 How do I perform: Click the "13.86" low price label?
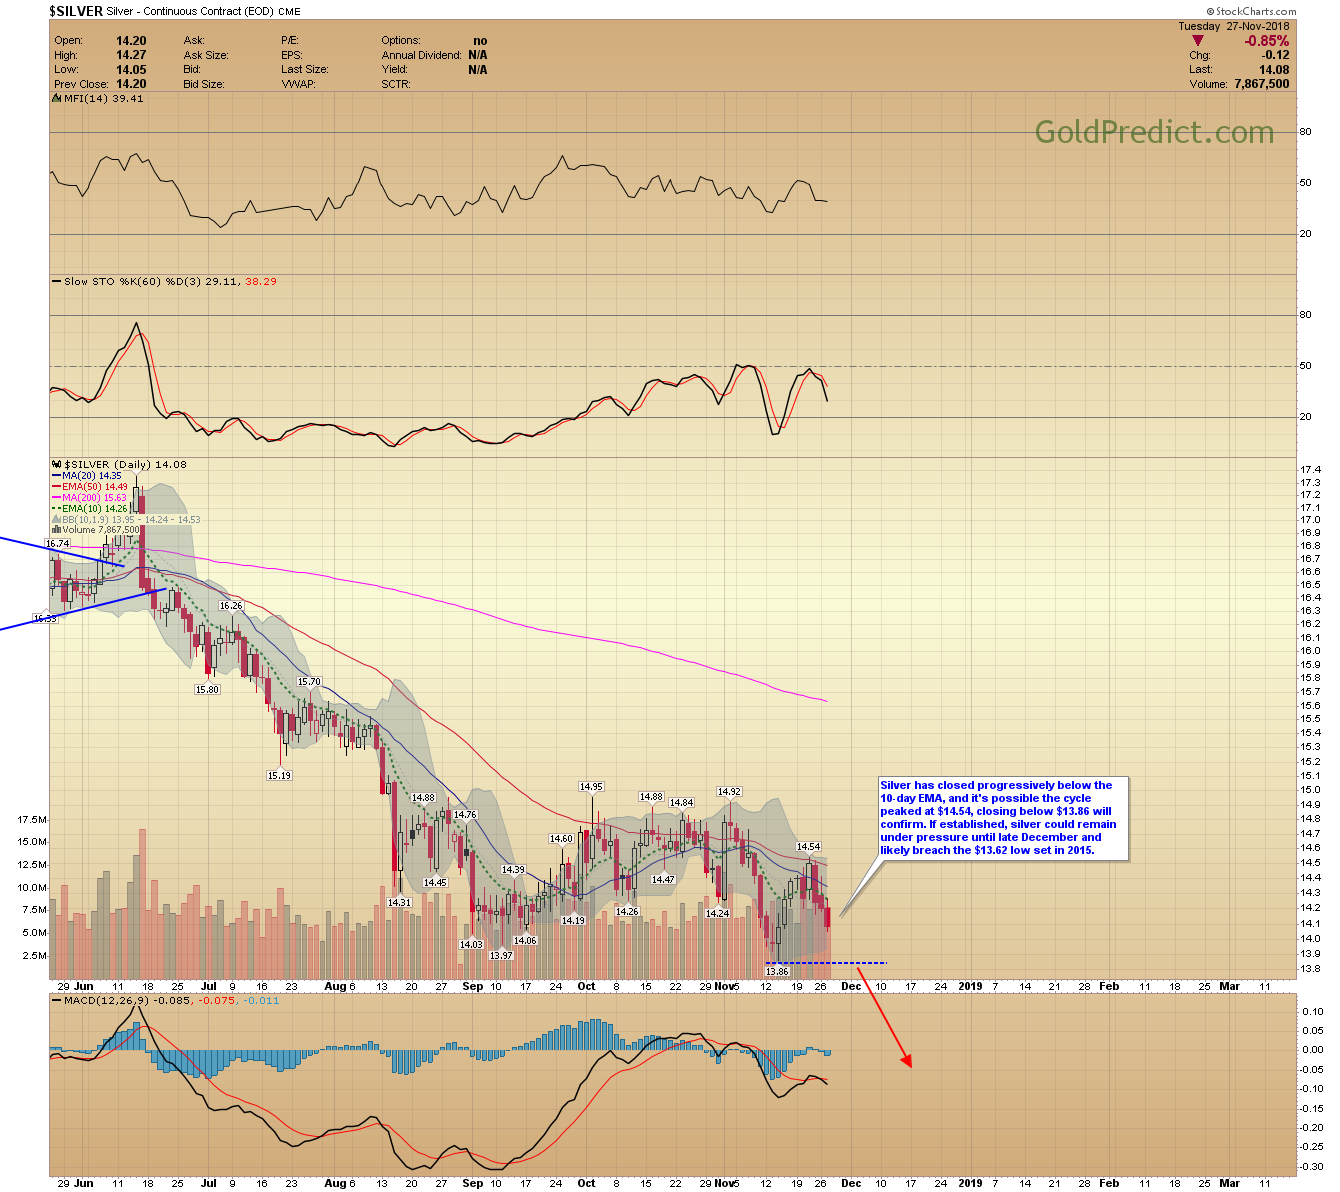[777, 972]
